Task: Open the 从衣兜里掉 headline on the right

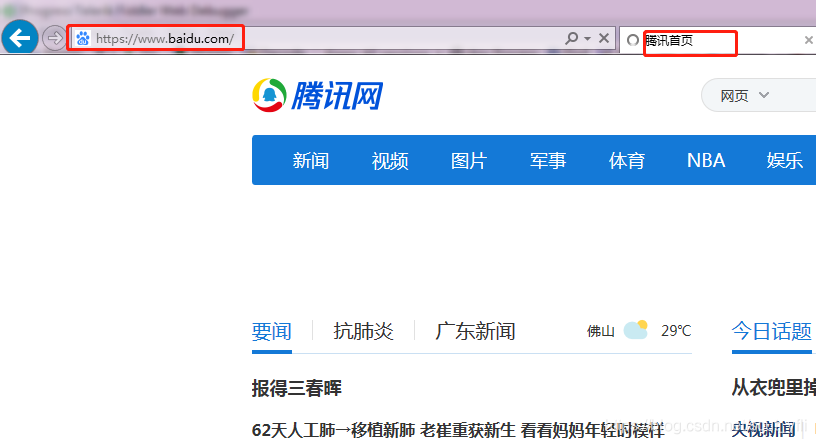Action: click(773, 388)
